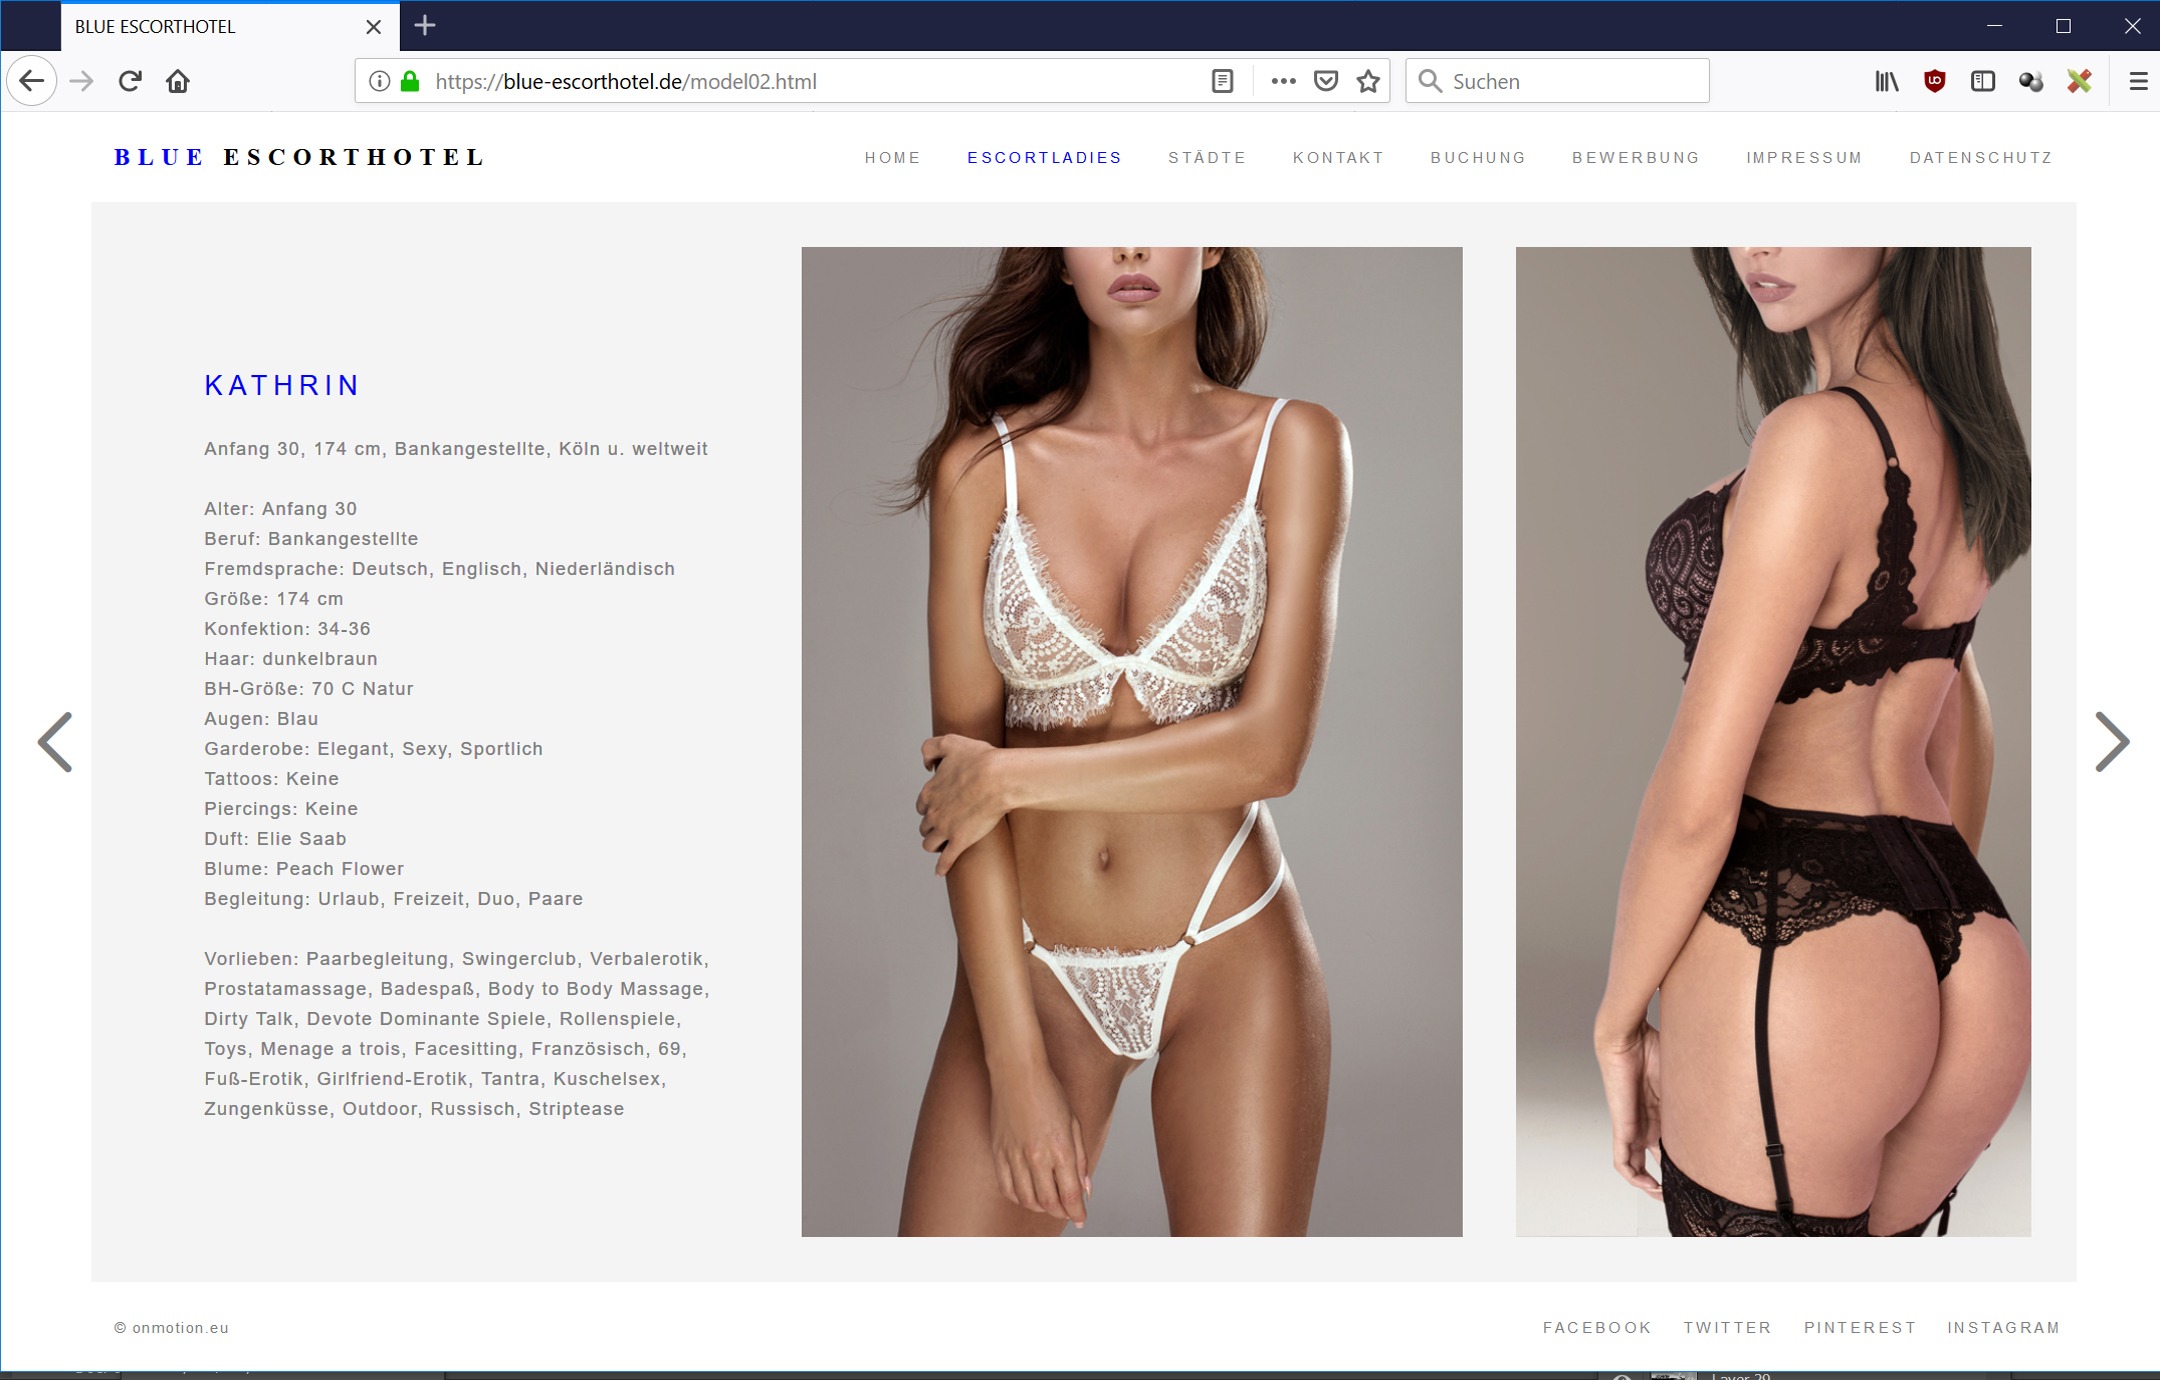Toggle reader view icon in address bar
2160x1380 pixels.
point(1222,81)
